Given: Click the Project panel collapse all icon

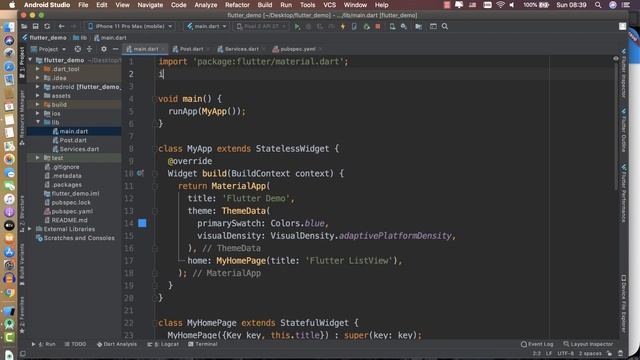Looking at the screenshot, I should pyautogui.click(x=89, y=49).
